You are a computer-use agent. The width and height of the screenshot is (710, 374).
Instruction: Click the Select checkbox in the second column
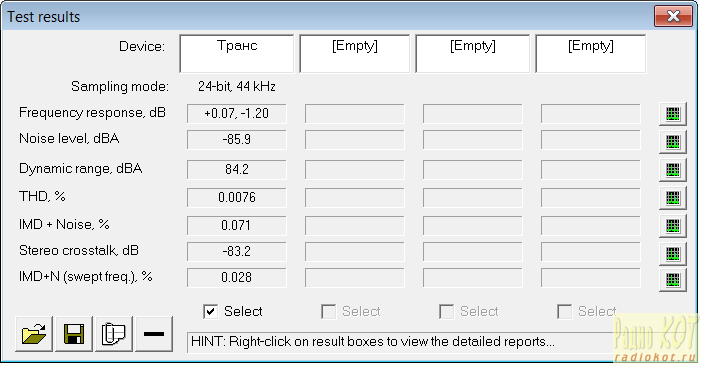tap(328, 312)
